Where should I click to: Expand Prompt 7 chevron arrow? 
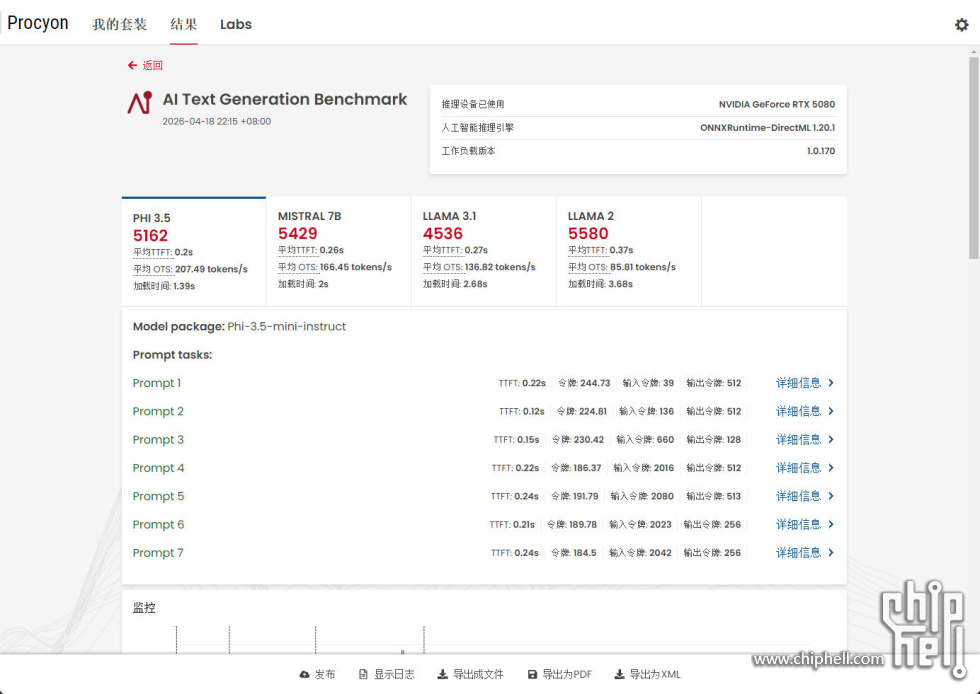(x=831, y=553)
